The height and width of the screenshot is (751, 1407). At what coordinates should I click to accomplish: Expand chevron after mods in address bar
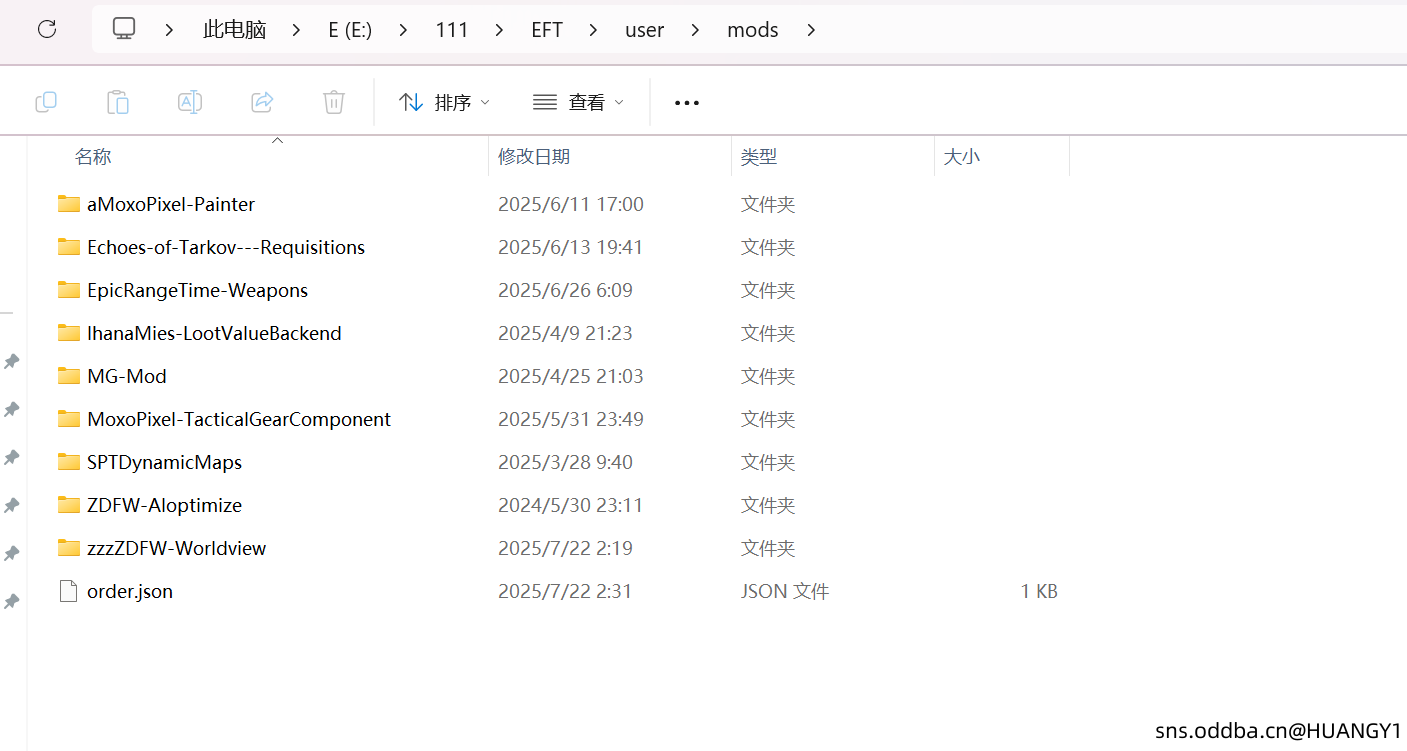point(811,30)
